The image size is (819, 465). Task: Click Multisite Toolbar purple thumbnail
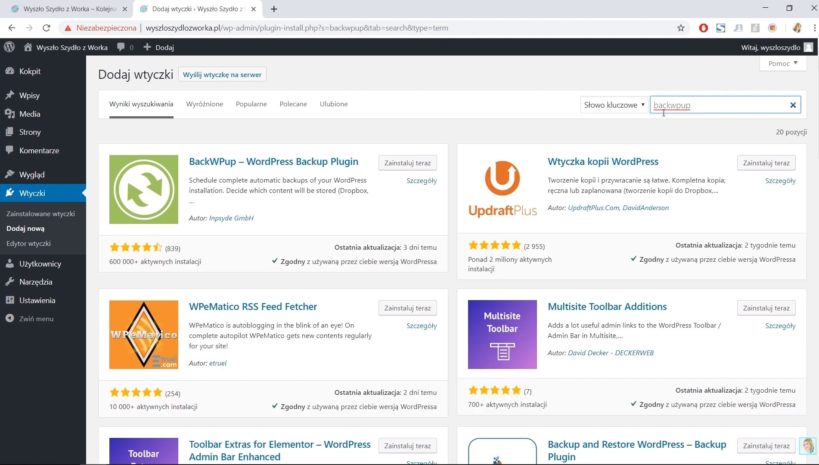[x=502, y=334]
